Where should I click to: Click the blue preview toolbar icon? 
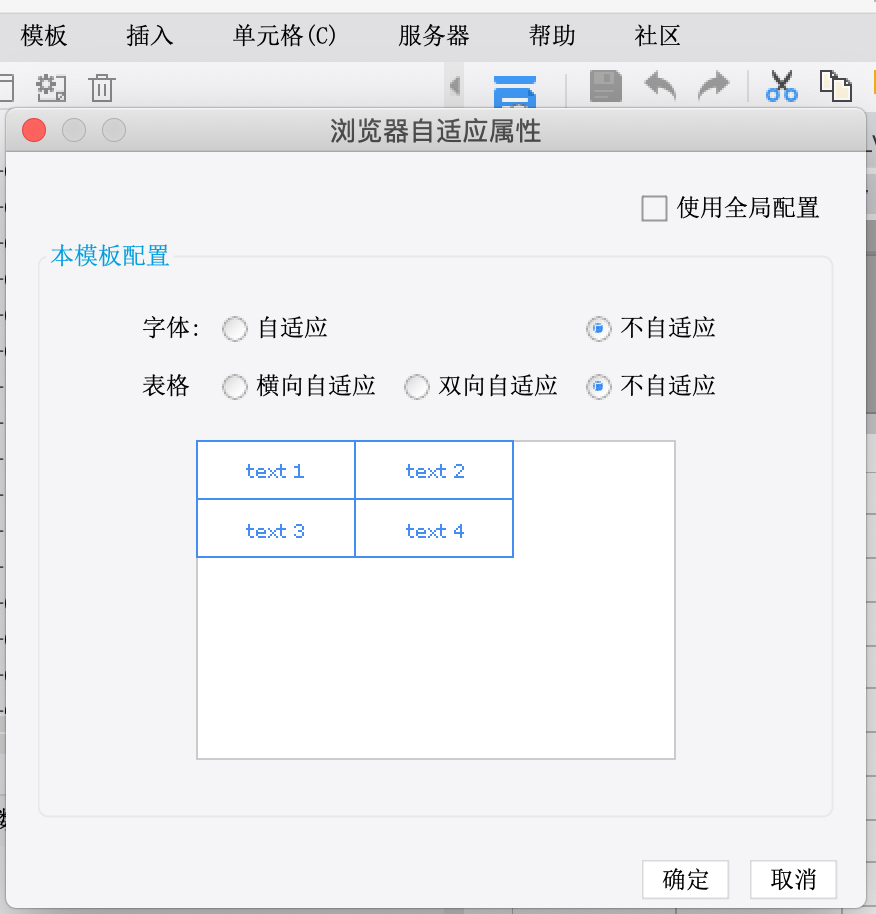point(515,92)
